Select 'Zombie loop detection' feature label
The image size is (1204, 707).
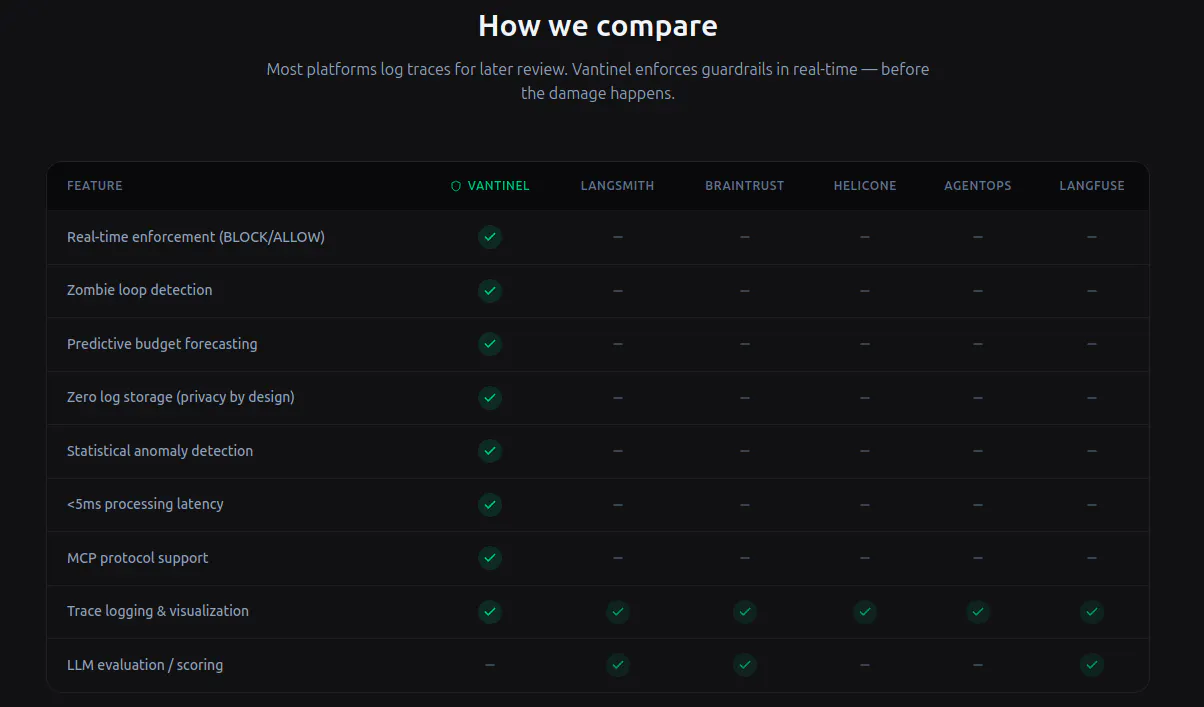pyautogui.click(x=140, y=290)
